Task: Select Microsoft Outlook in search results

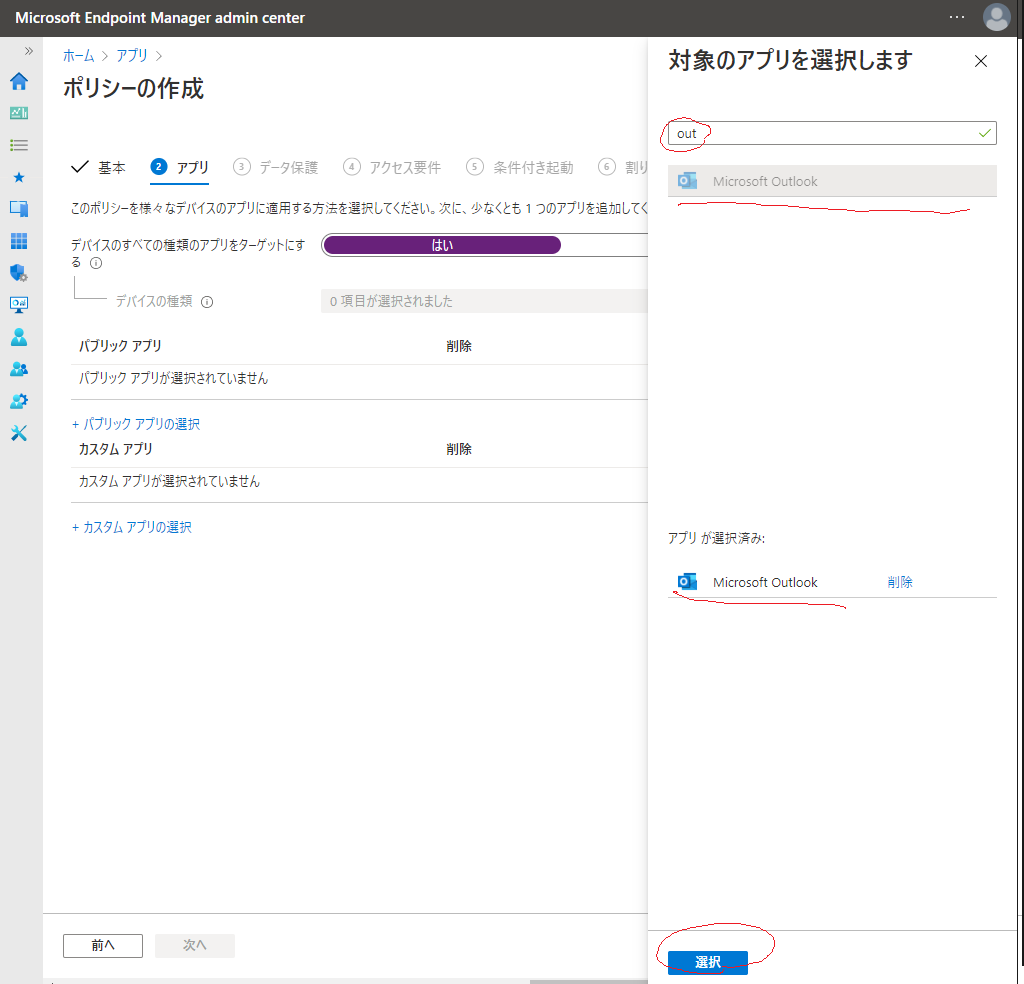Action: point(831,181)
